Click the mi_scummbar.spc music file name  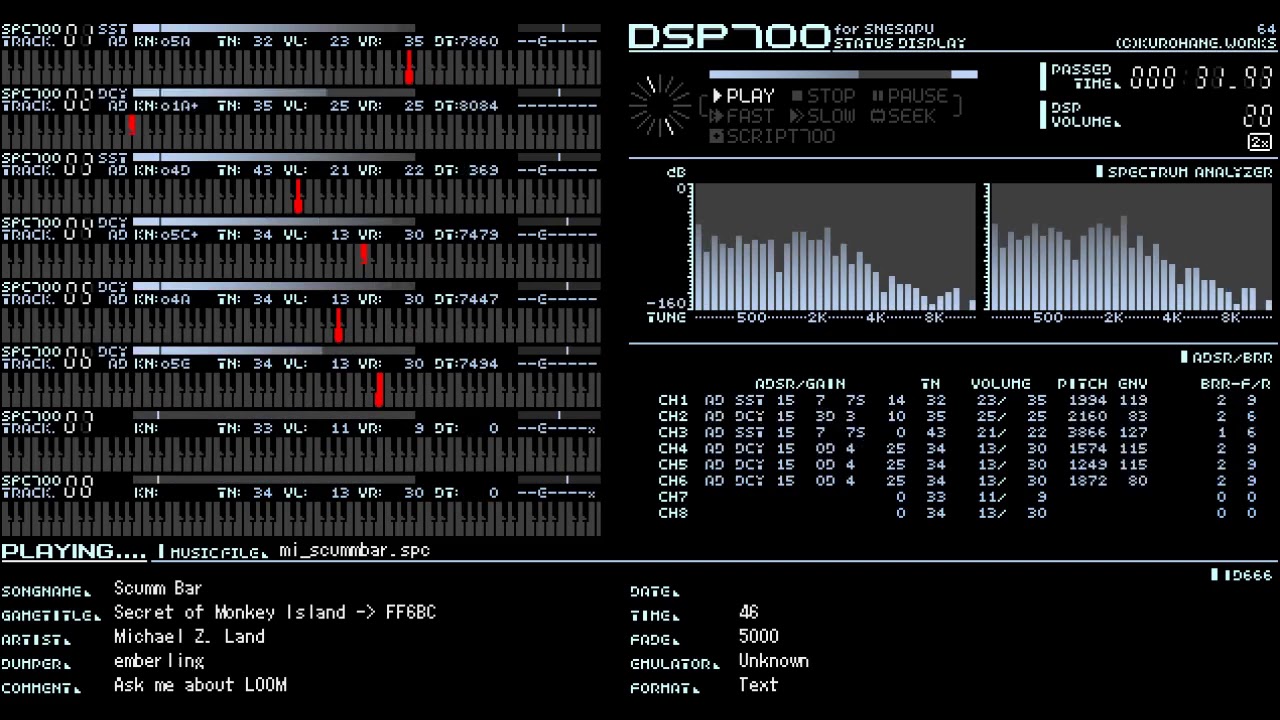click(x=355, y=550)
